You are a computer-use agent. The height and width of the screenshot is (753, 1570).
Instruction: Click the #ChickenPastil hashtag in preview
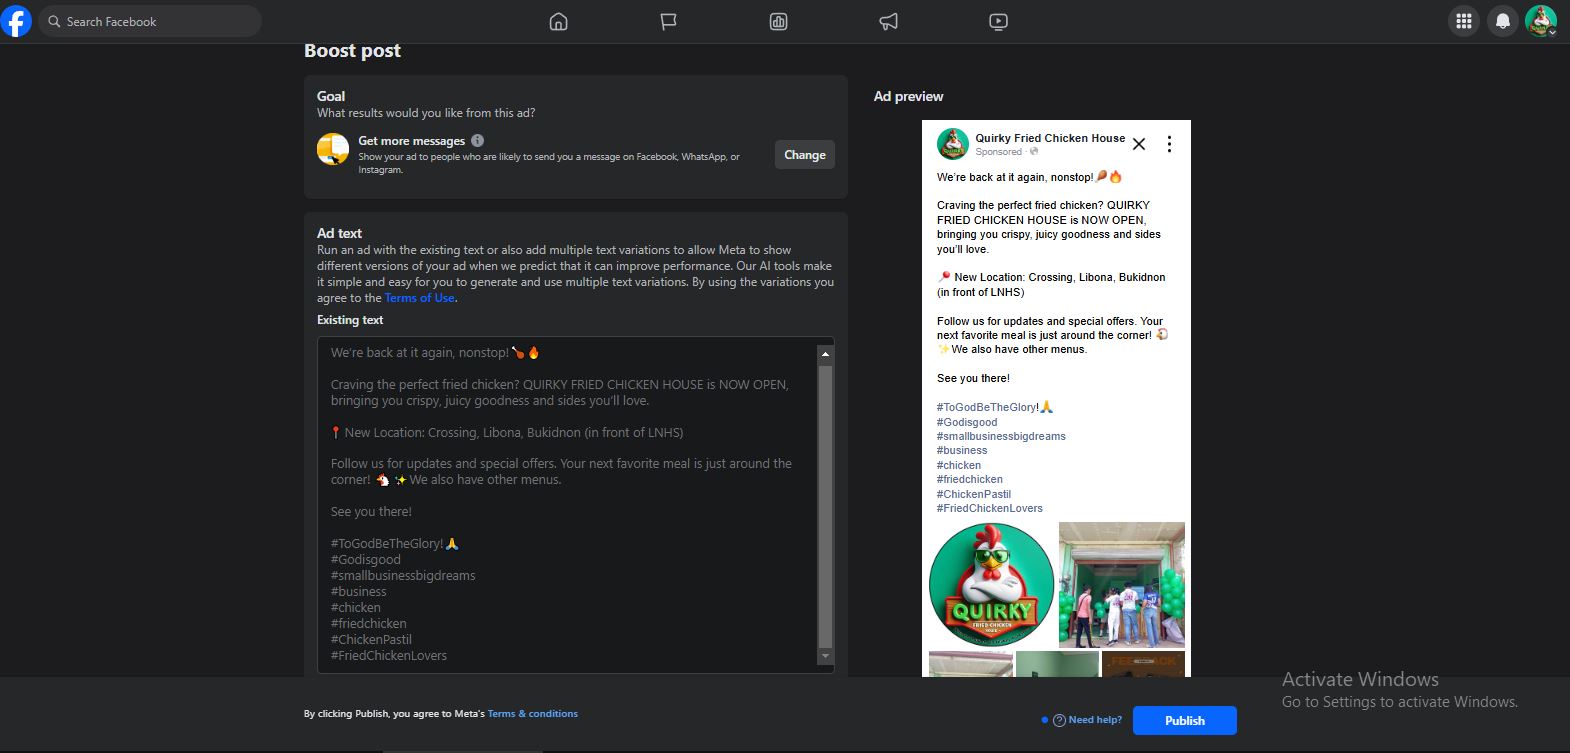974,494
